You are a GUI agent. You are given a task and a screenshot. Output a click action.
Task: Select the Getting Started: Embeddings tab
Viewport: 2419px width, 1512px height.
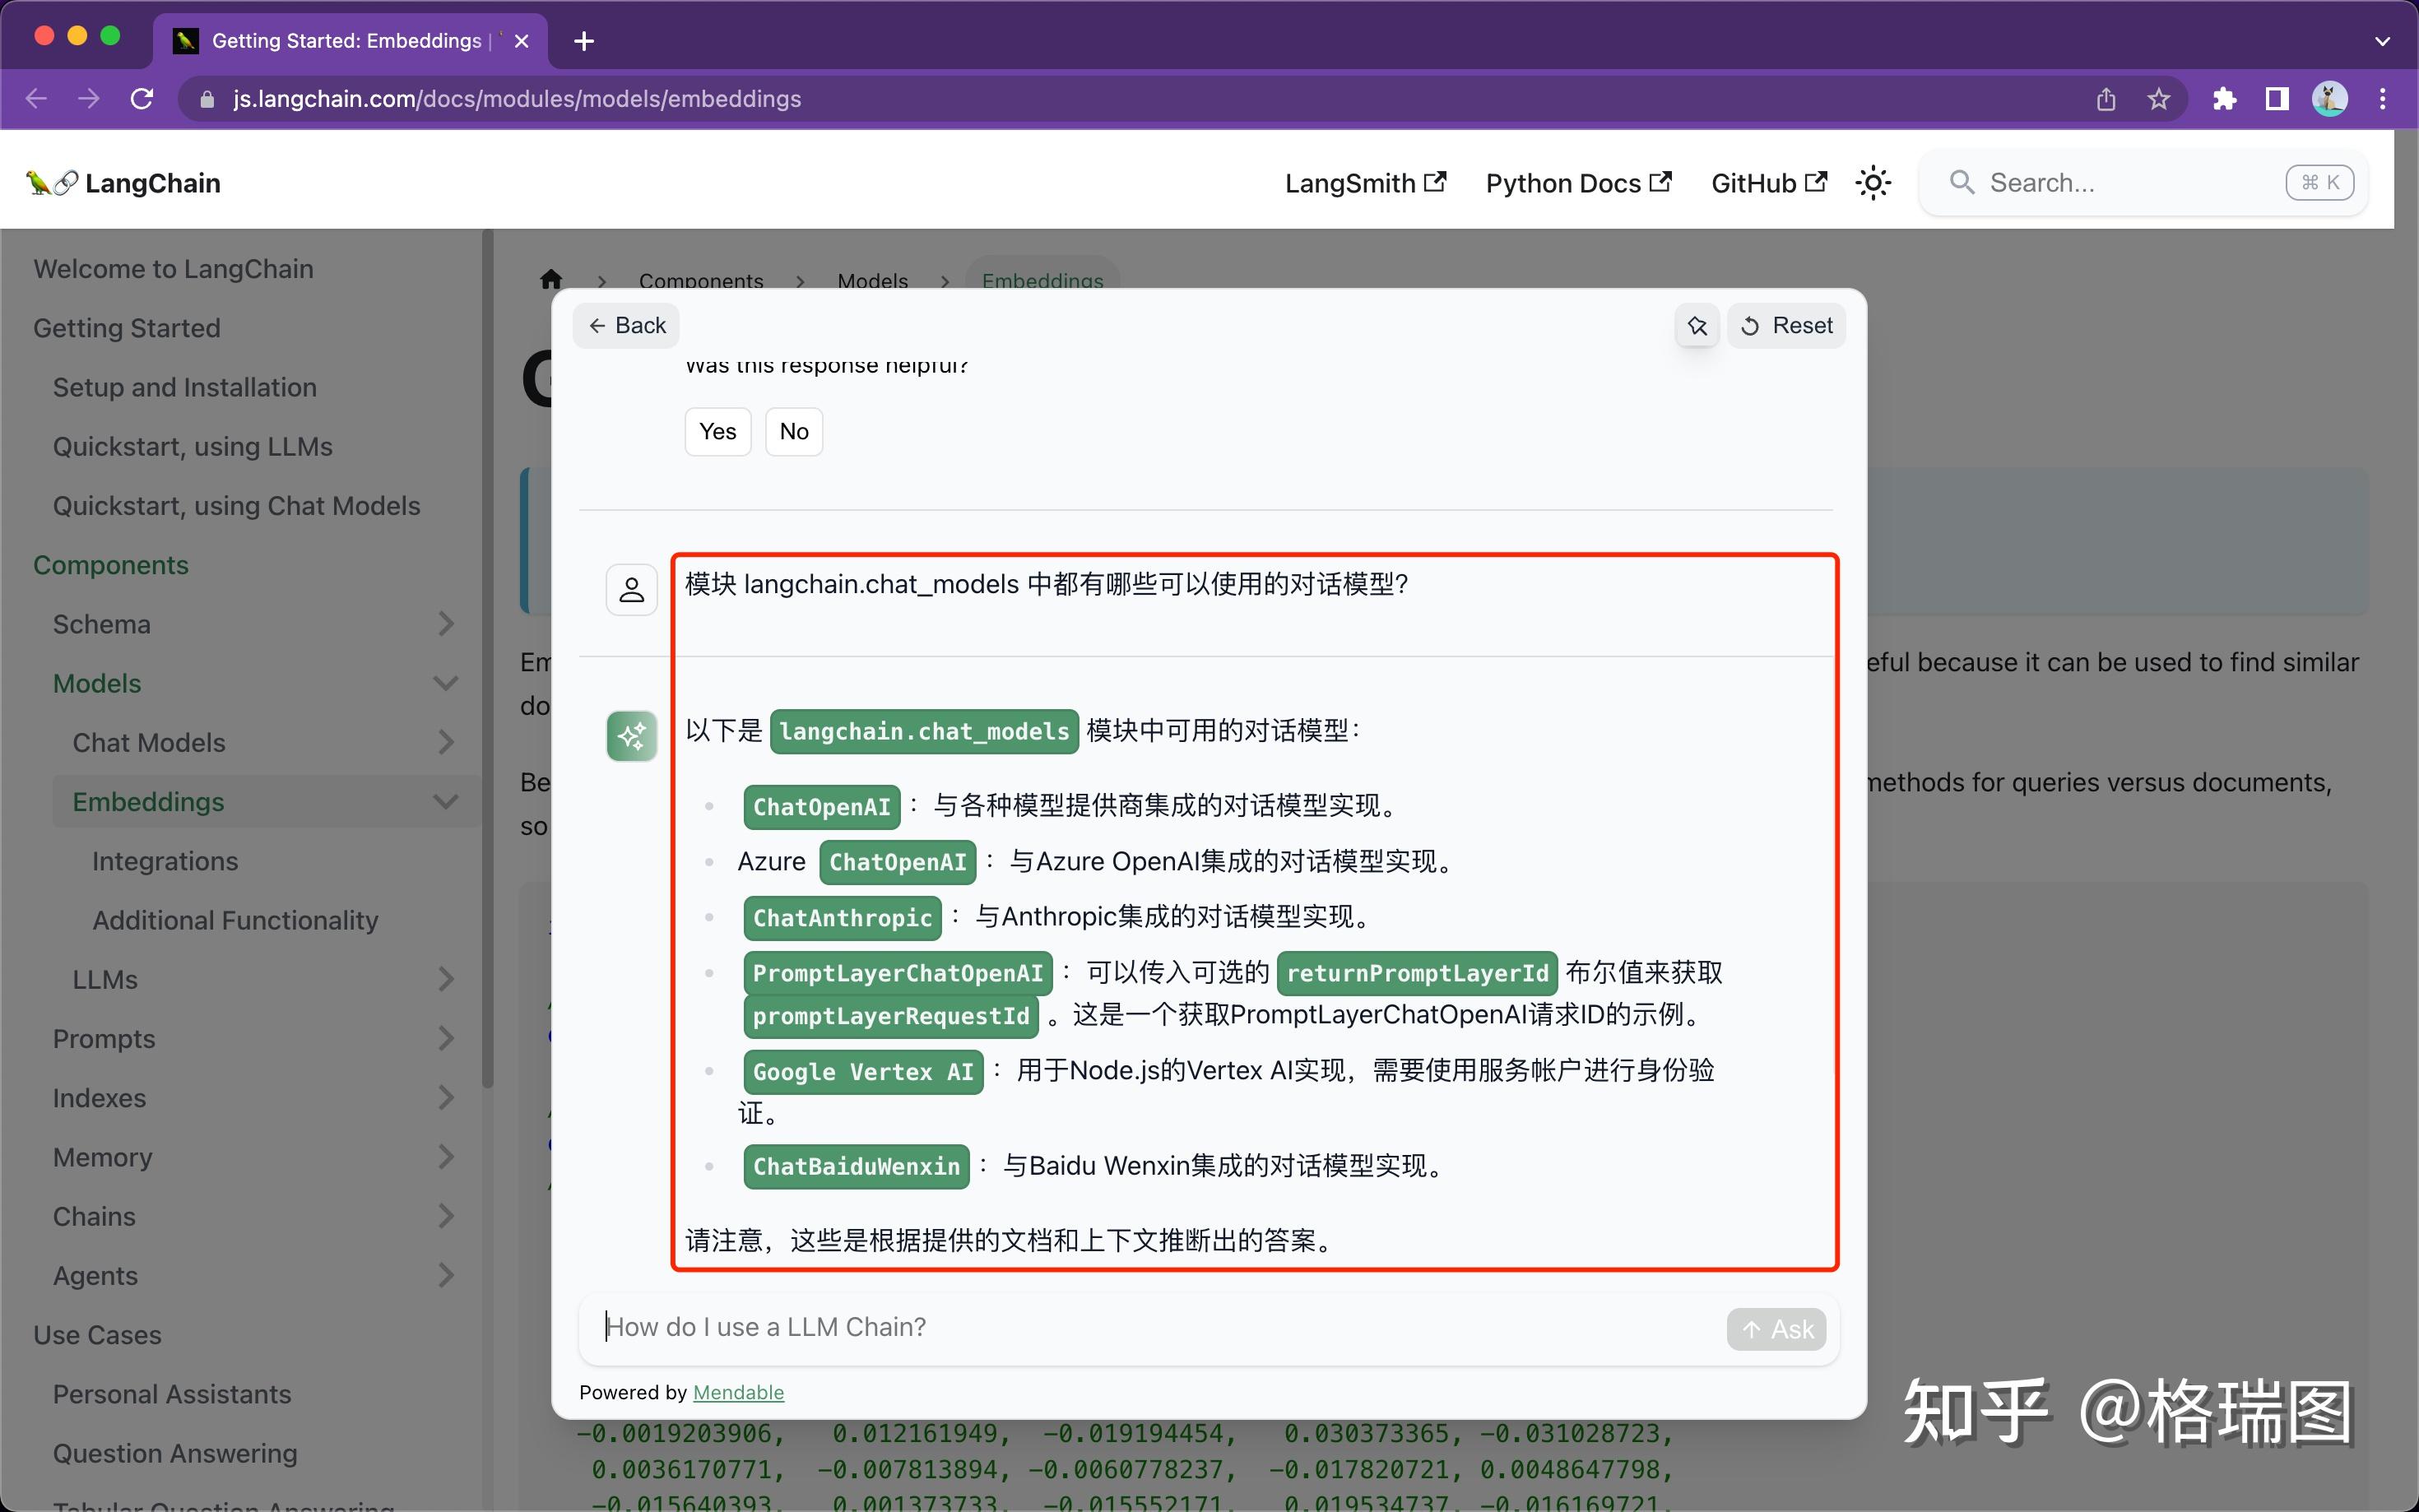350,41
